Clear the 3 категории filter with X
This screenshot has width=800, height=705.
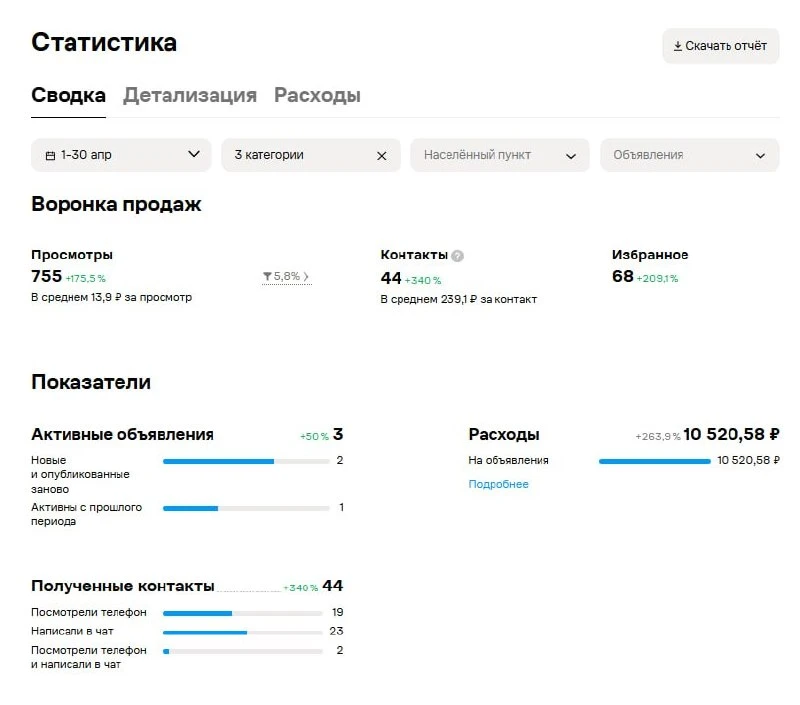pyautogui.click(x=382, y=156)
